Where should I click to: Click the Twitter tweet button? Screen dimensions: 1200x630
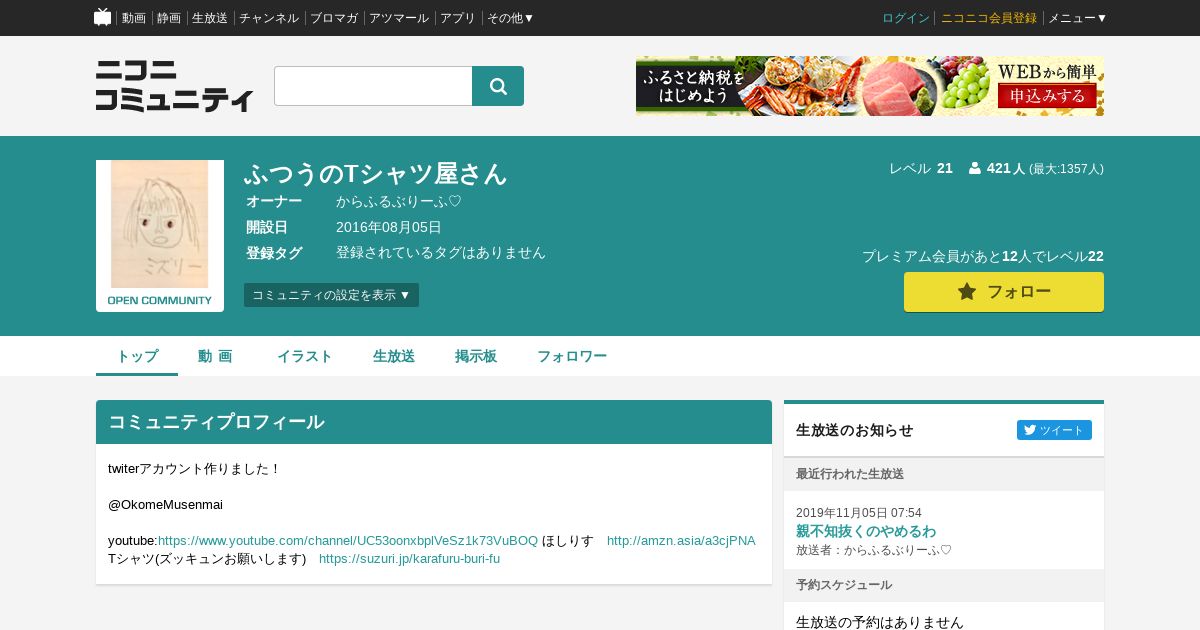1054,430
